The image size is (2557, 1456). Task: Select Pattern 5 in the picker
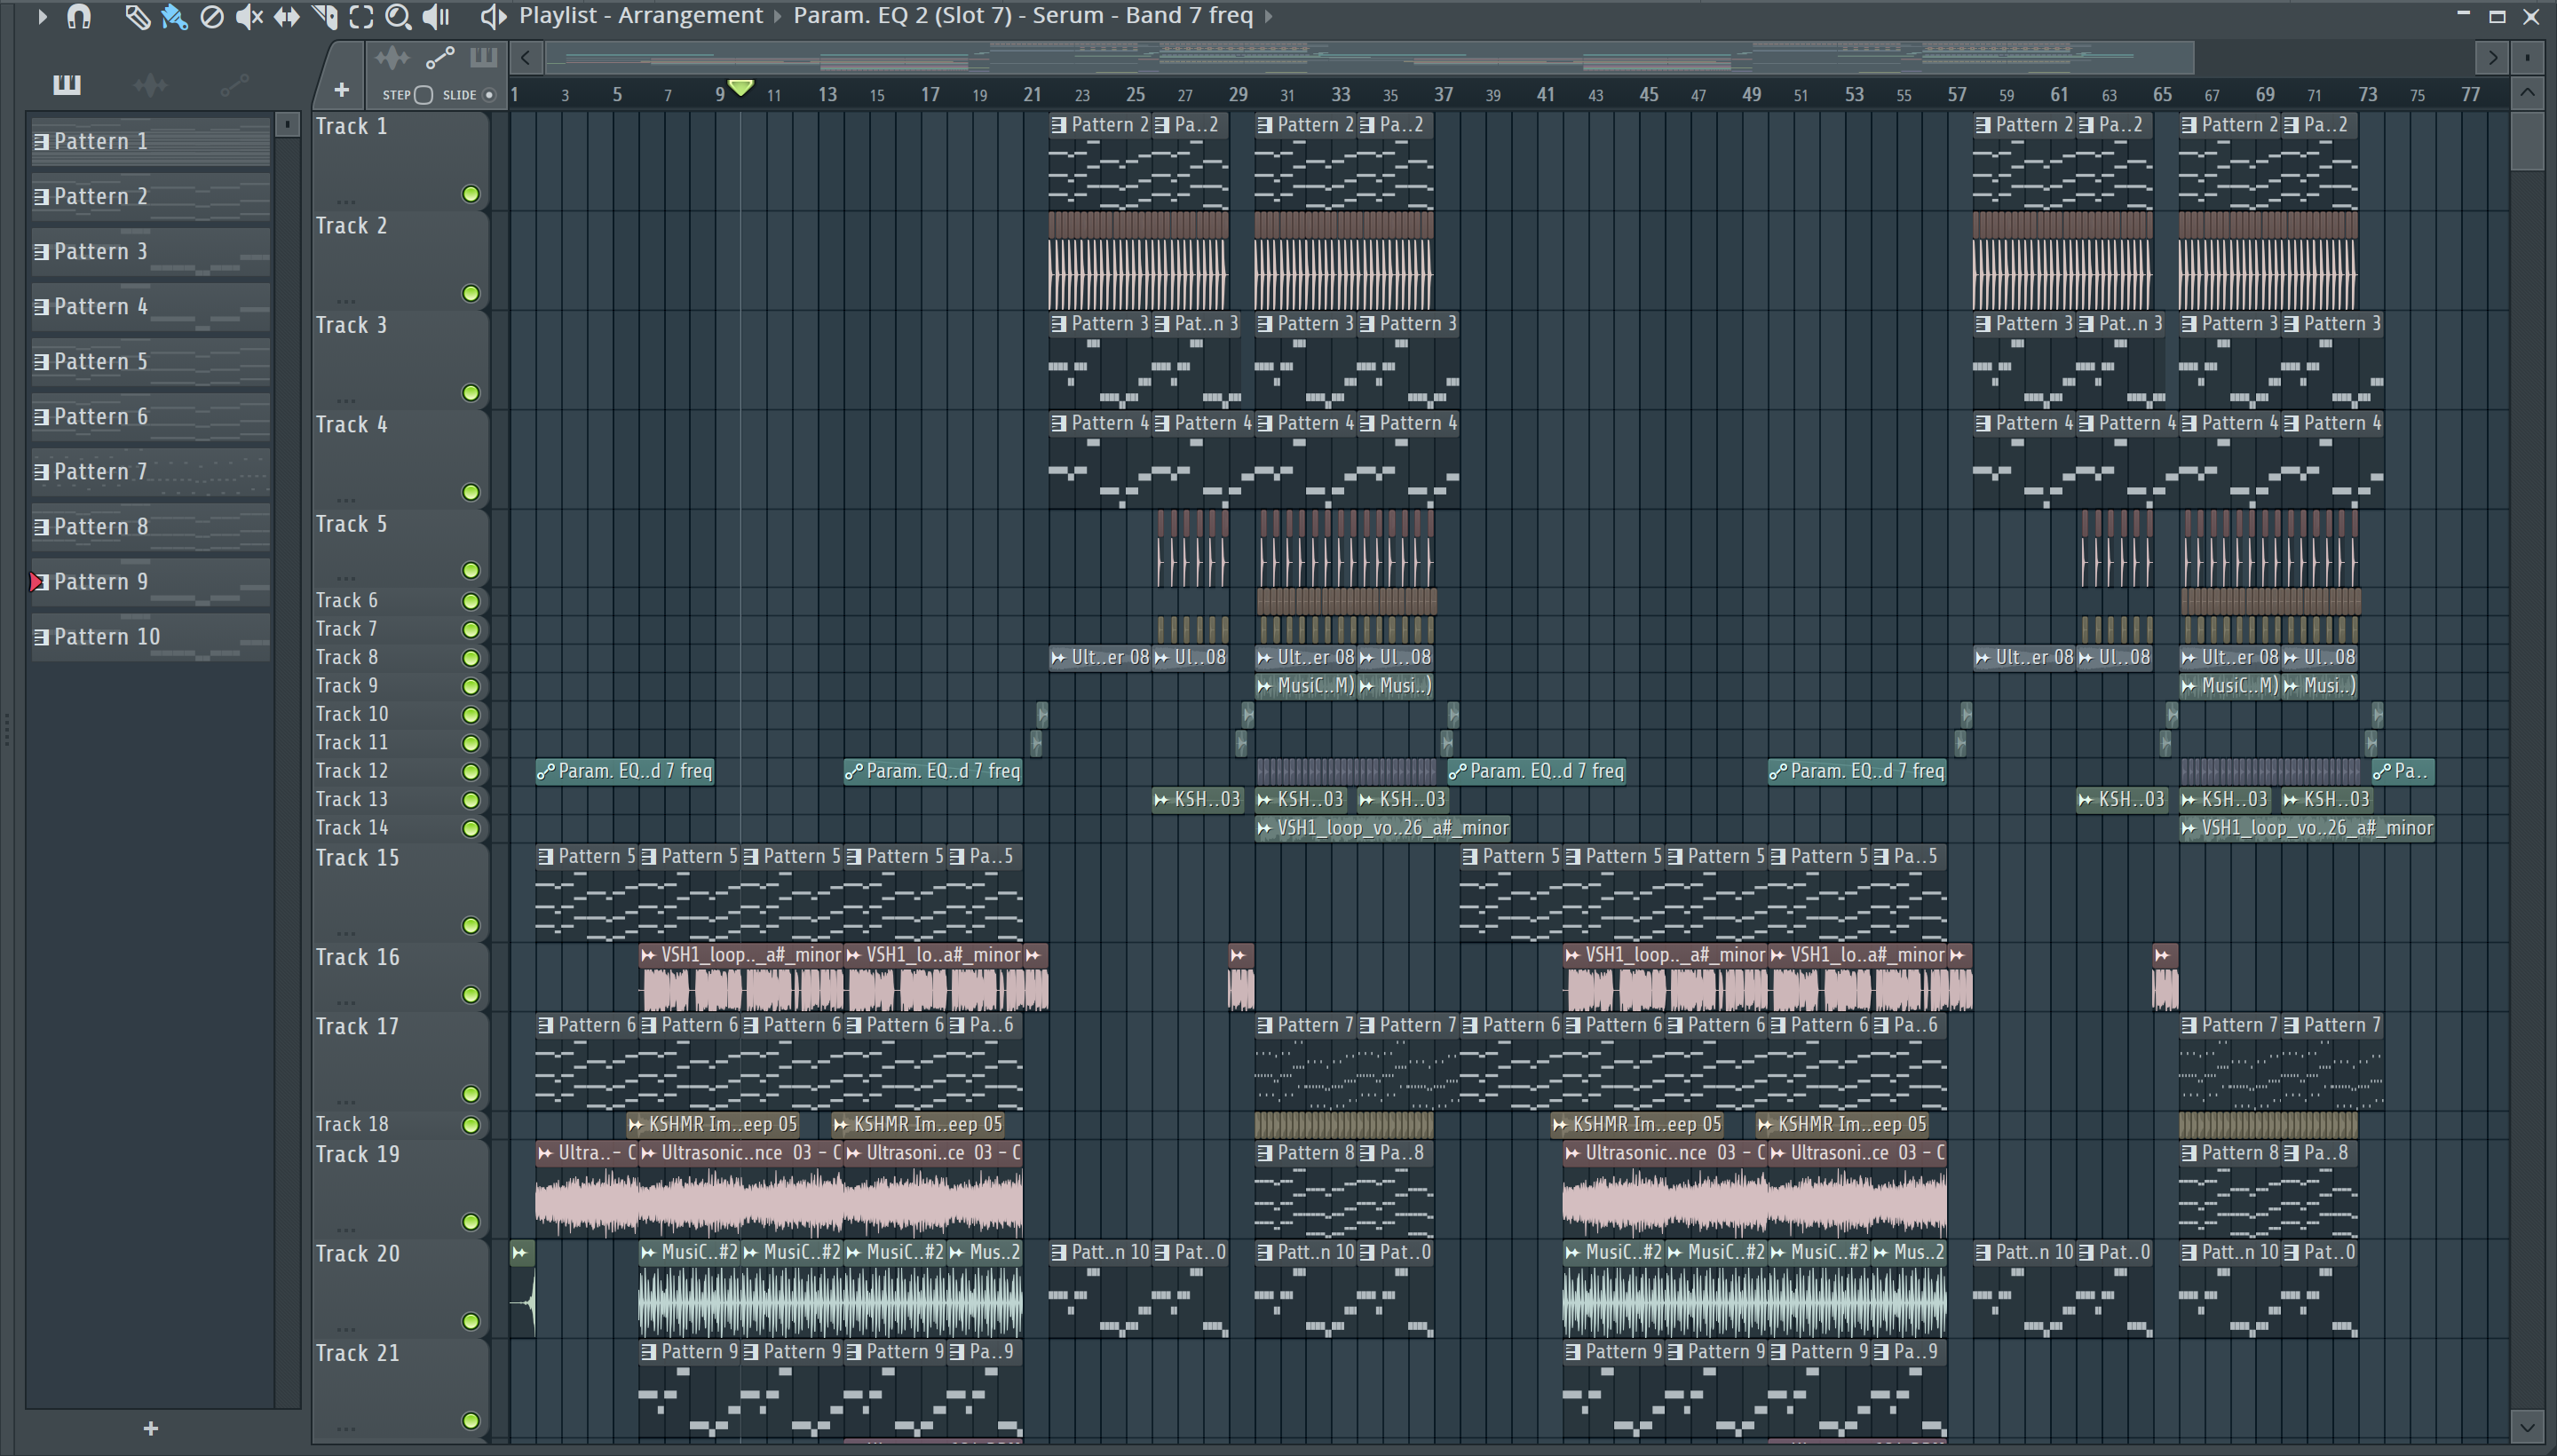[x=150, y=362]
